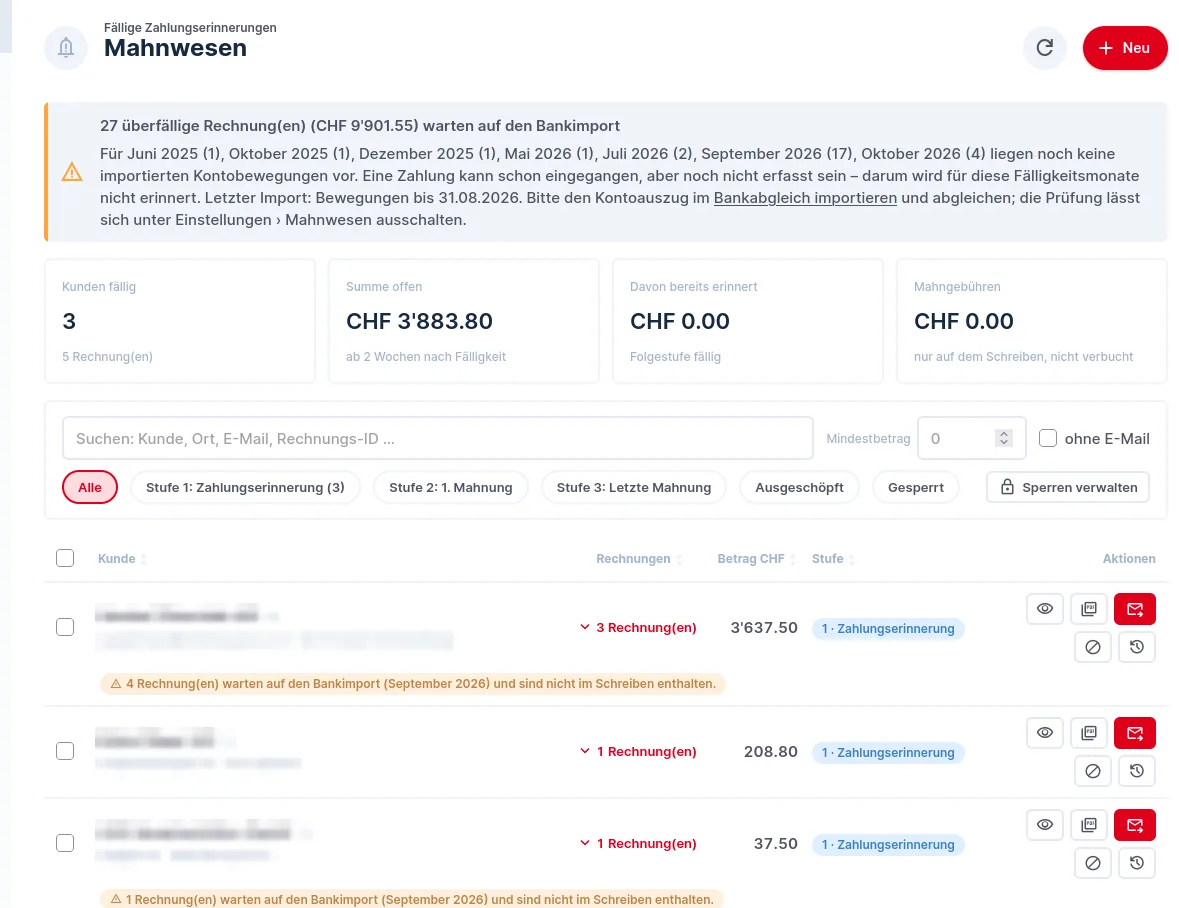The height and width of the screenshot is (908, 1179).
Task: Expand 1 Rechnung(en) in 37.50 row
Action: pyautogui.click(x=638, y=843)
